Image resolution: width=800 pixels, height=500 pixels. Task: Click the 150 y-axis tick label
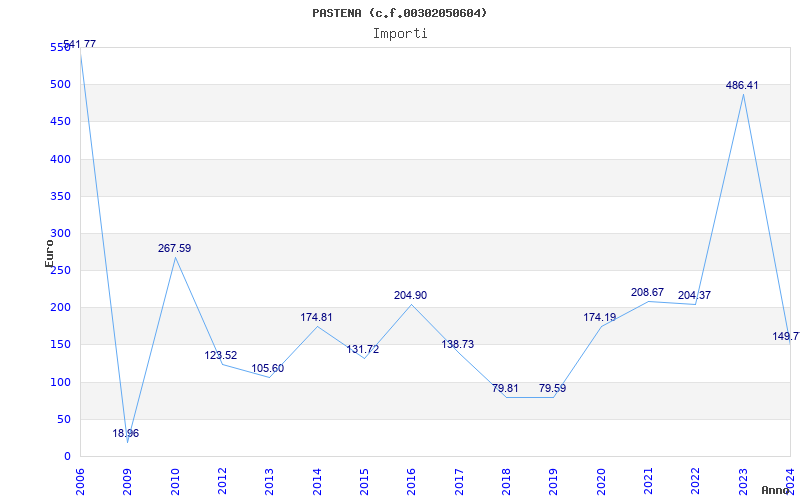click(60, 345)
